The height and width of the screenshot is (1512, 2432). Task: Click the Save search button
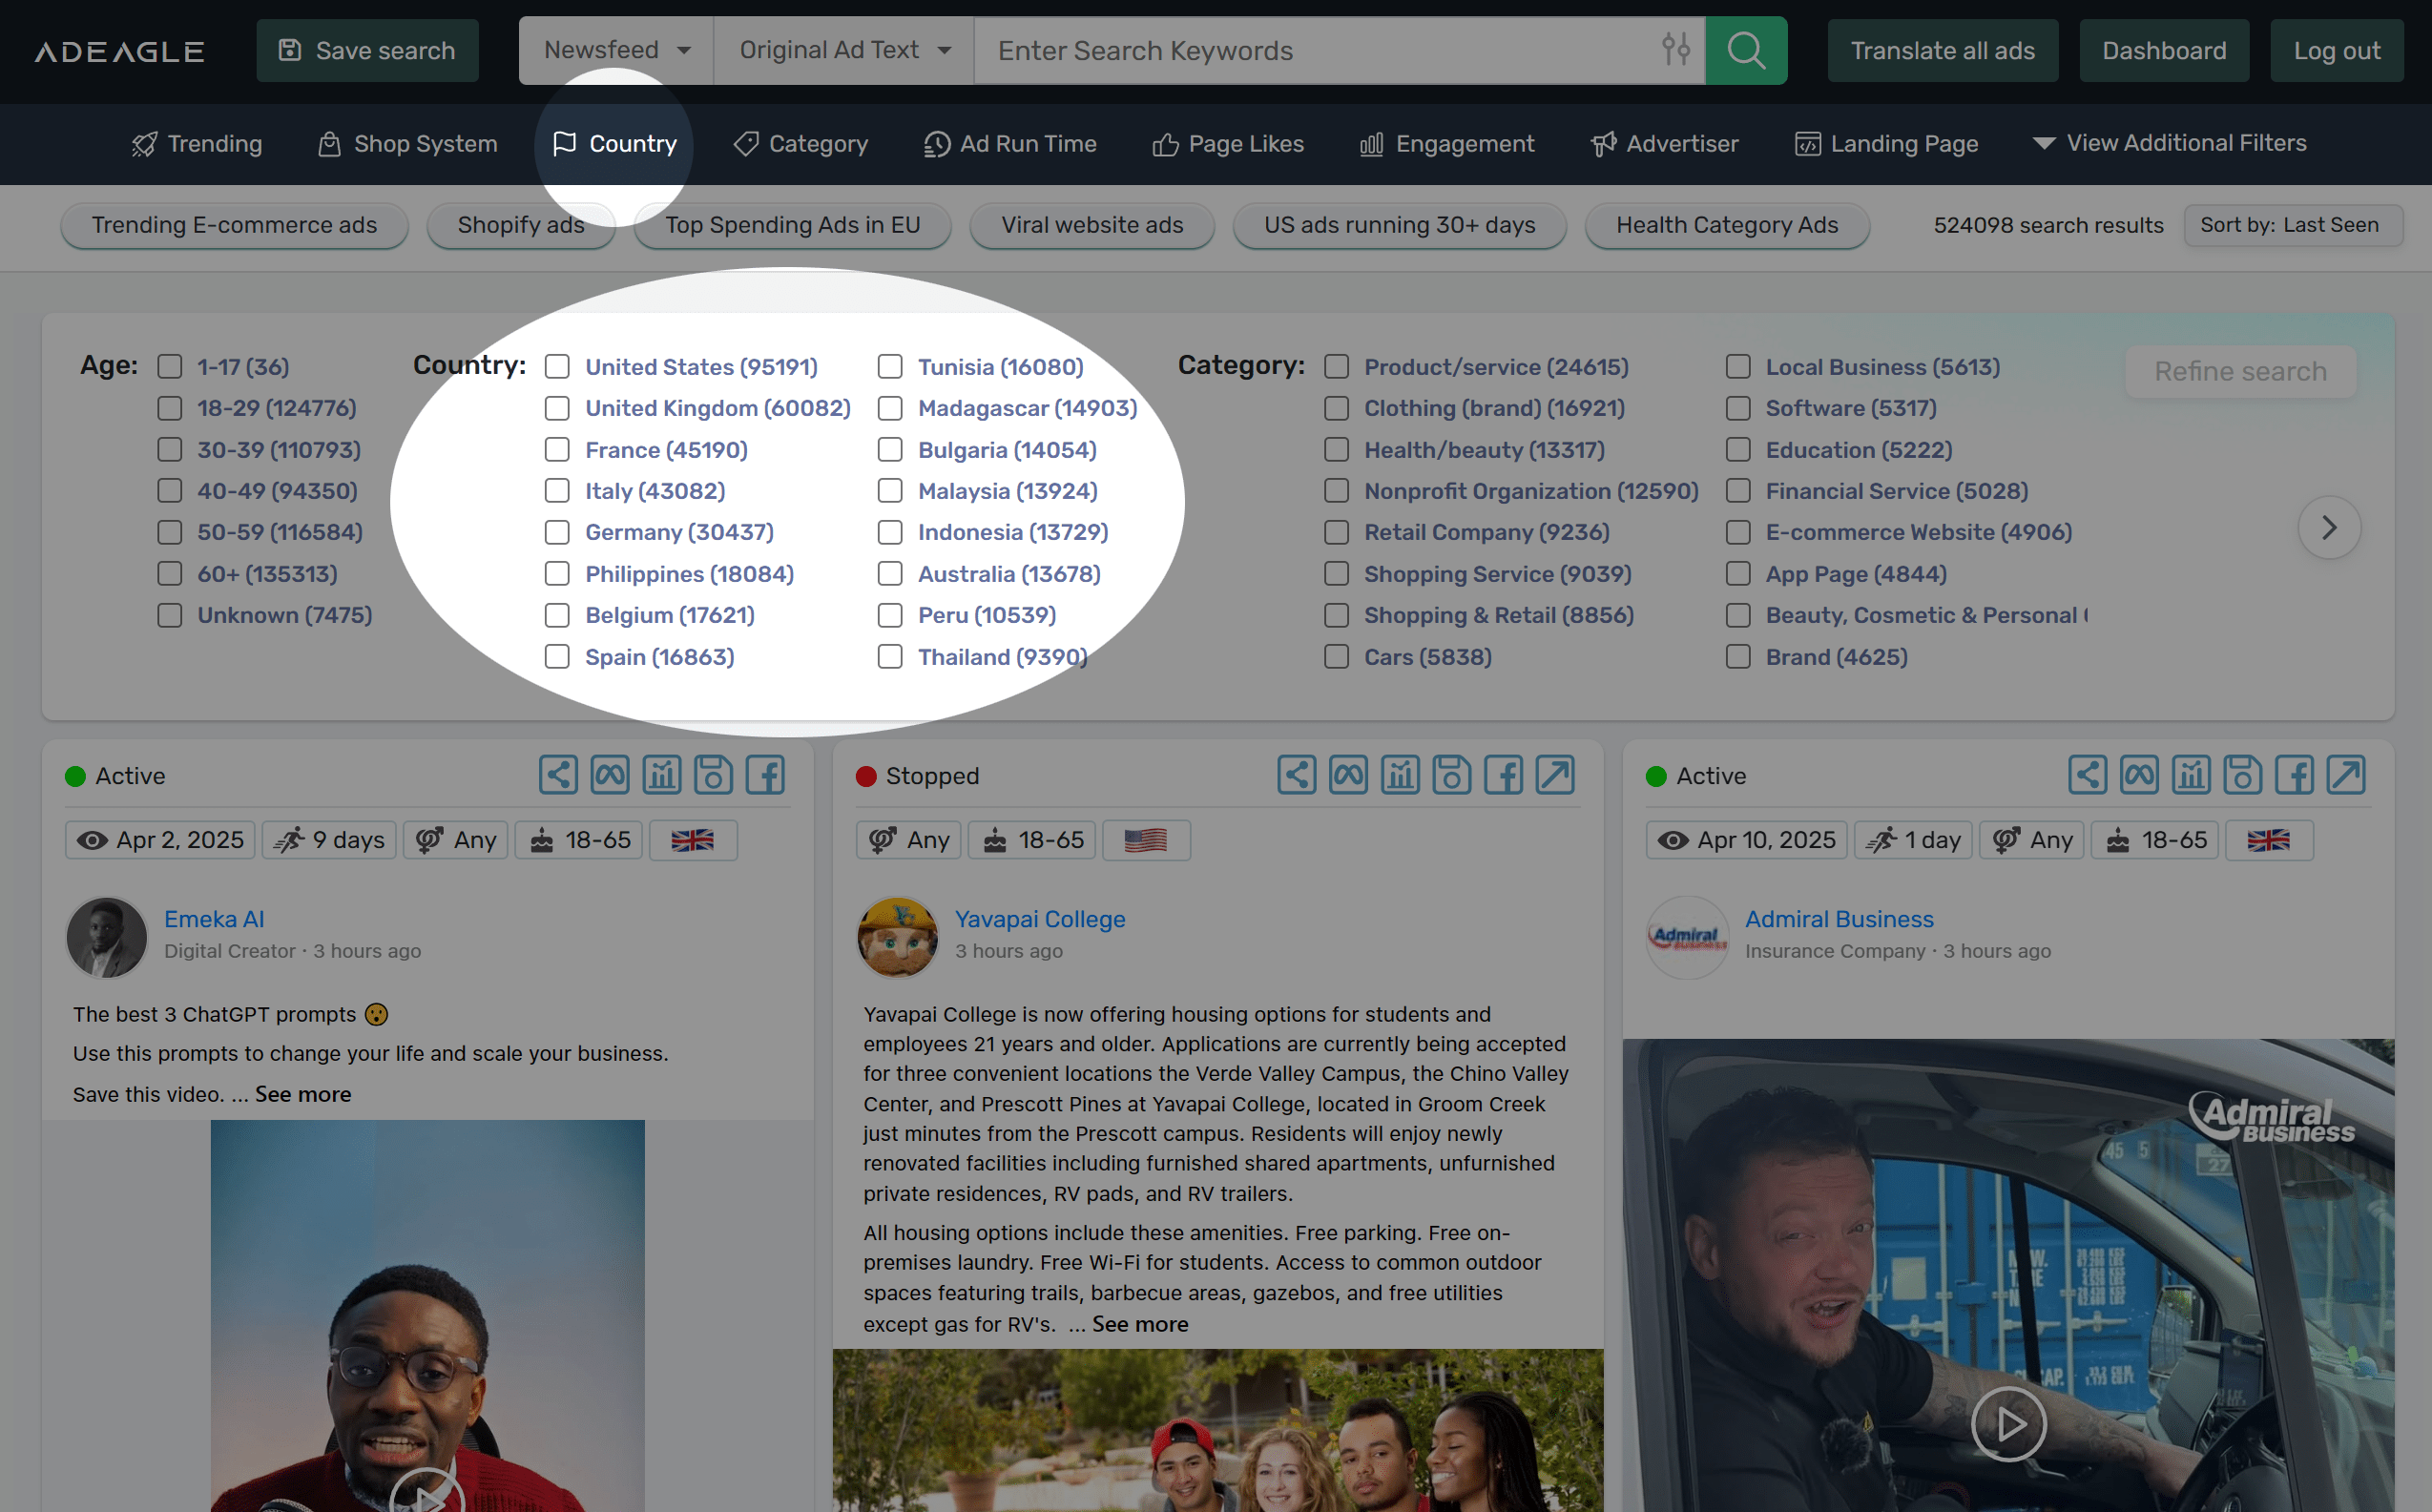point(367,50)
